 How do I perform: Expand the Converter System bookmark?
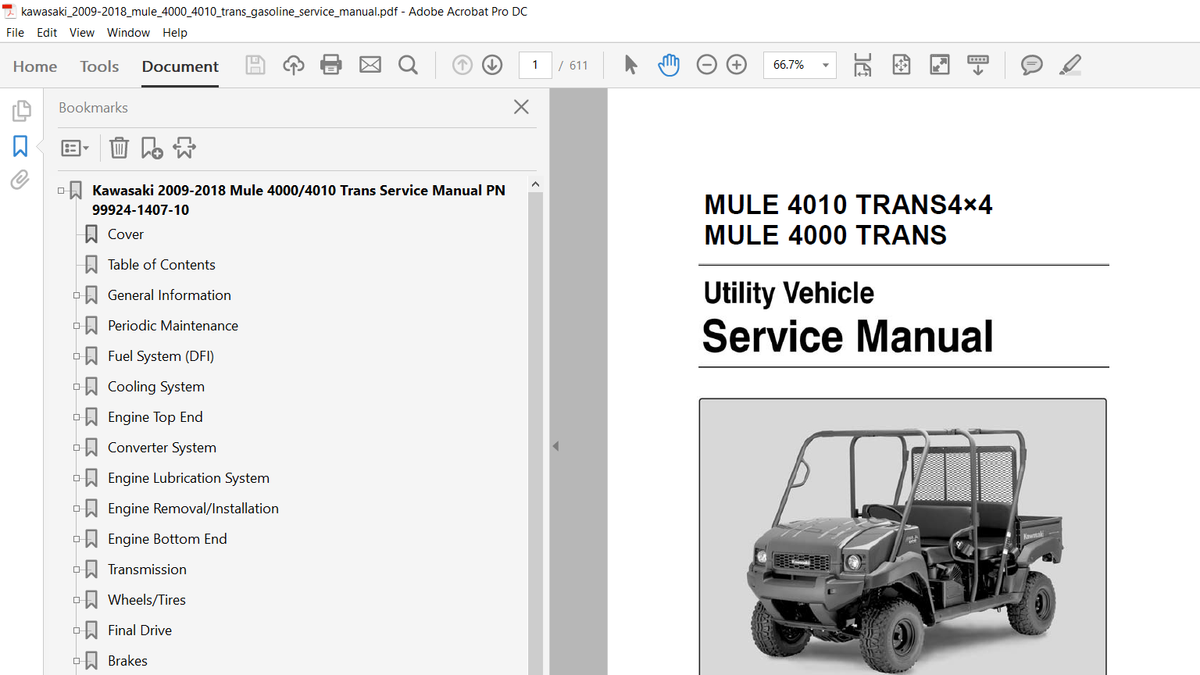pos(77,448)
